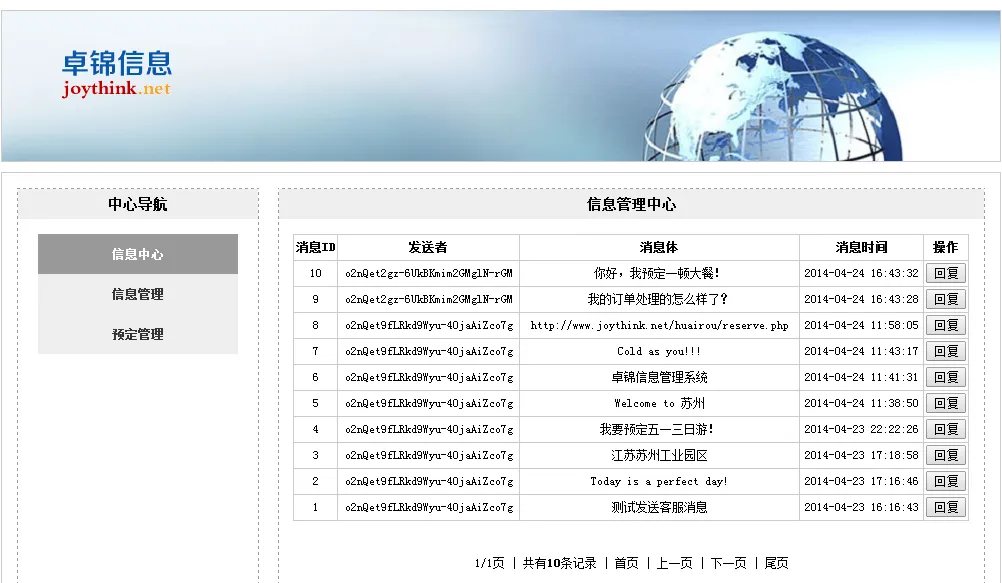Click timestamp 2014-04-24 11:38:50
1002x583 pixels.
point(861,403)
